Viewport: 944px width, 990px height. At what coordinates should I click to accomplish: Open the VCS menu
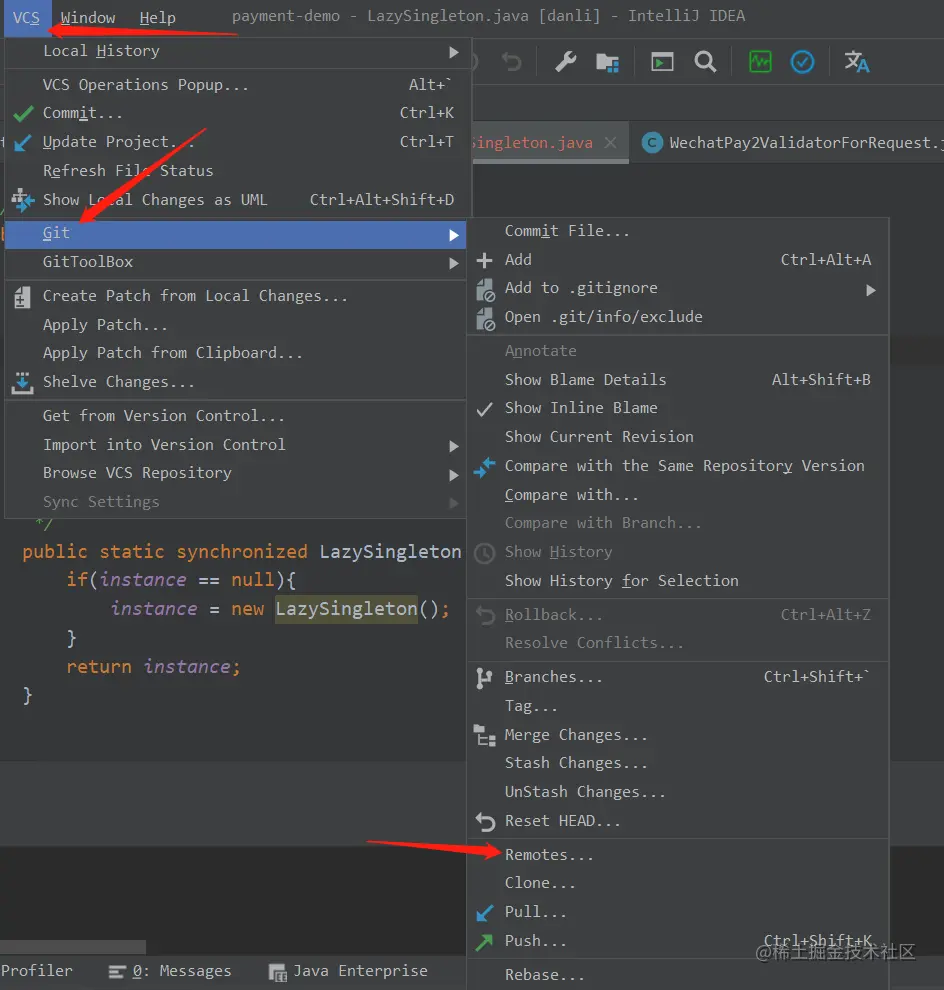(27, 18)
